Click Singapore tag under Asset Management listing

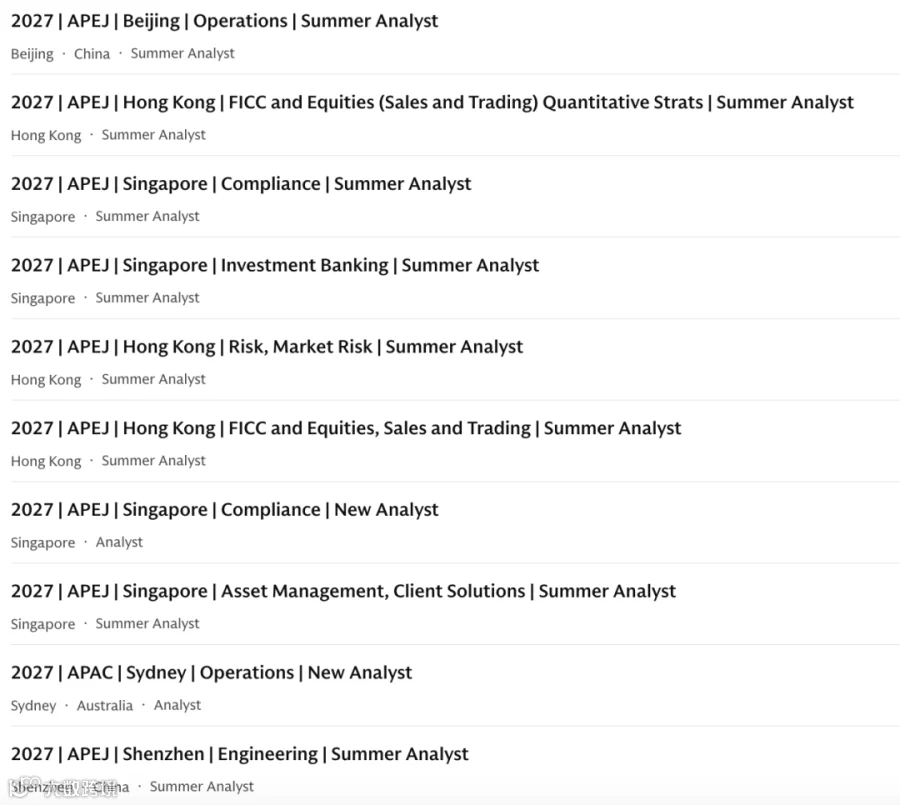[x=43, y=625]
